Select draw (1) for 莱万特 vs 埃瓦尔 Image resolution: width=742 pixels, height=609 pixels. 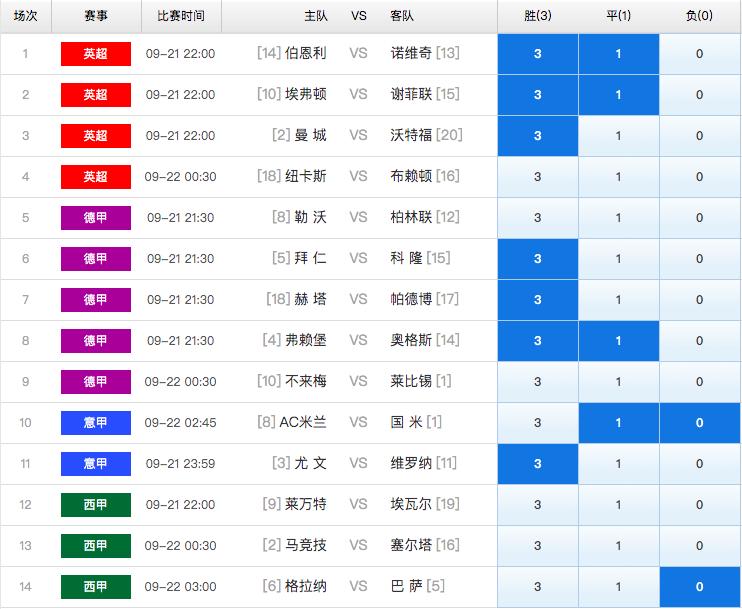[618, 505]
